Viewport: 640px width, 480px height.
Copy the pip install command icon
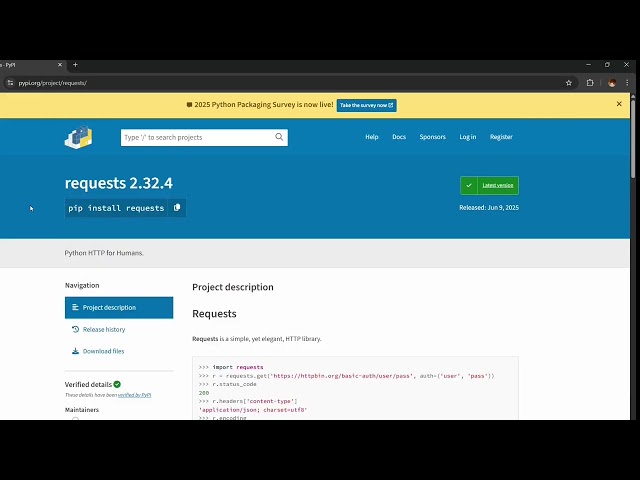[x=177, y=208]
